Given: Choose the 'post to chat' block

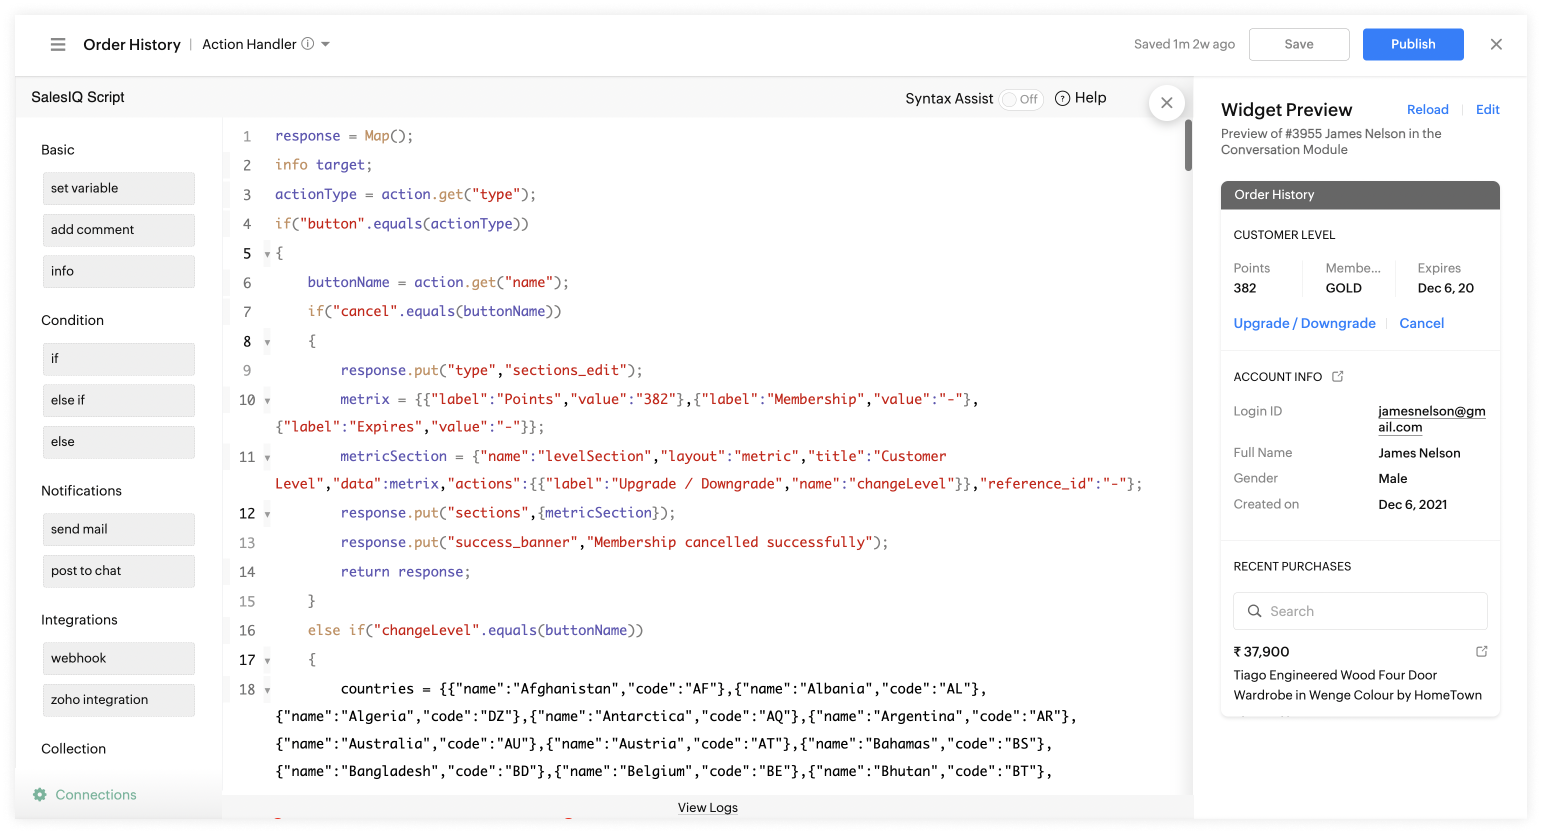Looking at the screenshot, I should 118,571.
